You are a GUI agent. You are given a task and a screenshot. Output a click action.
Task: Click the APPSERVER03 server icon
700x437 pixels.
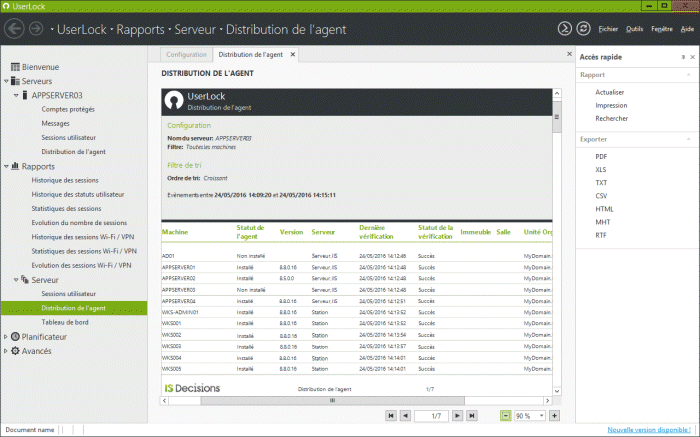click(x=25, y=95)
